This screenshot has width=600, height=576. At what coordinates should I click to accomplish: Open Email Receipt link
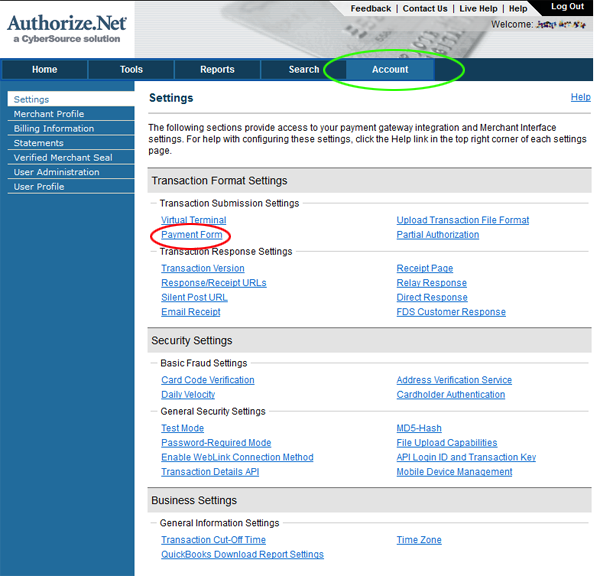(191, 312)
